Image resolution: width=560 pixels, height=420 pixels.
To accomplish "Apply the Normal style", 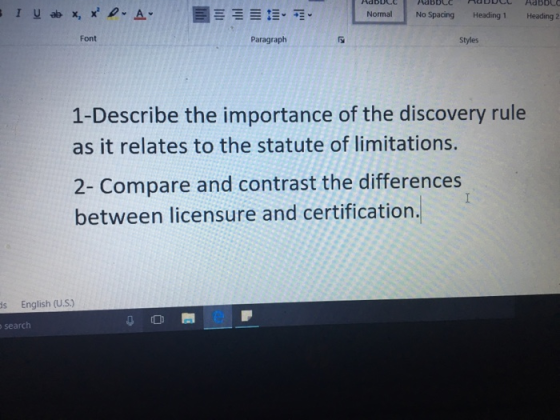I will click(379, 11).
